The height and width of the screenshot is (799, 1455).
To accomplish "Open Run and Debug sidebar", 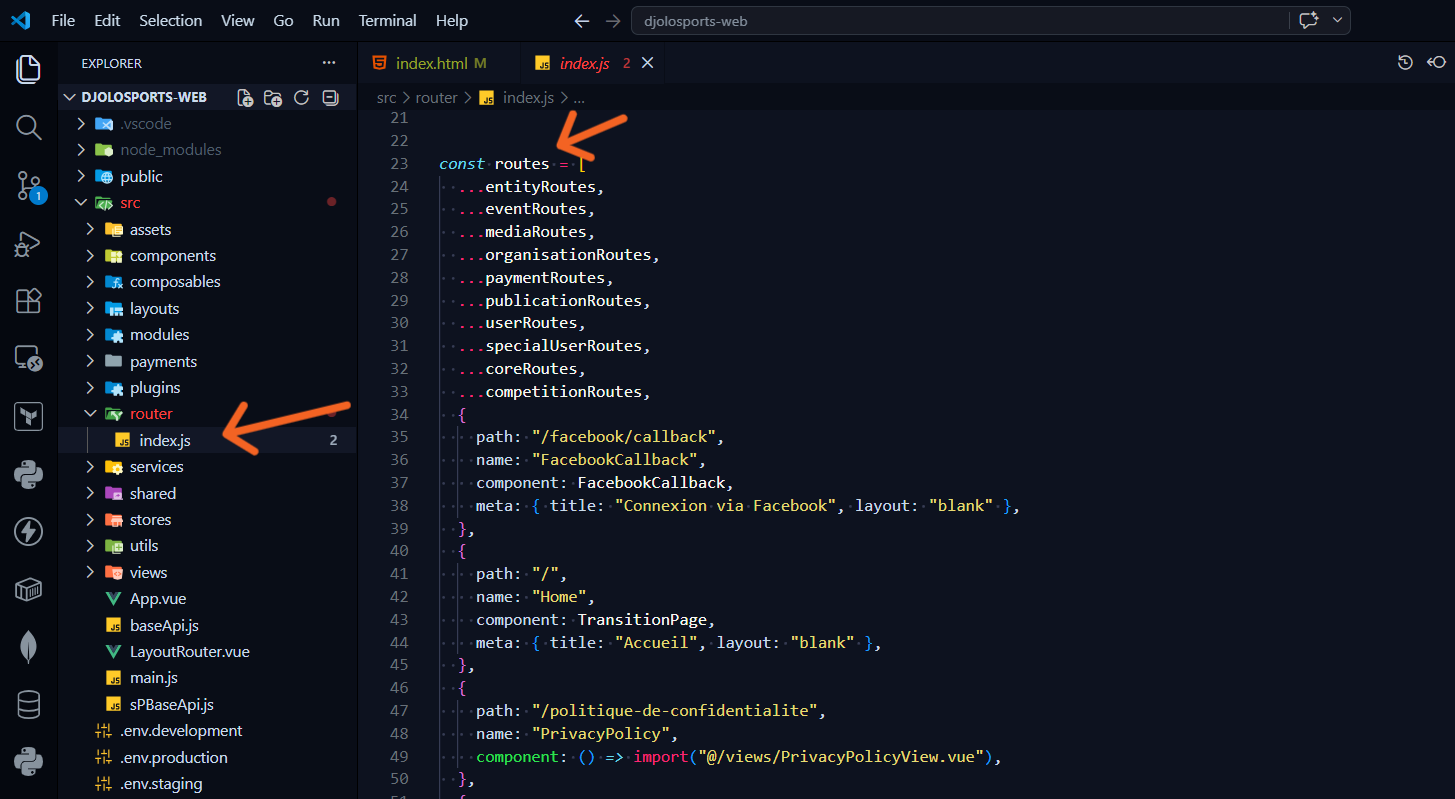I will [28, 243].
